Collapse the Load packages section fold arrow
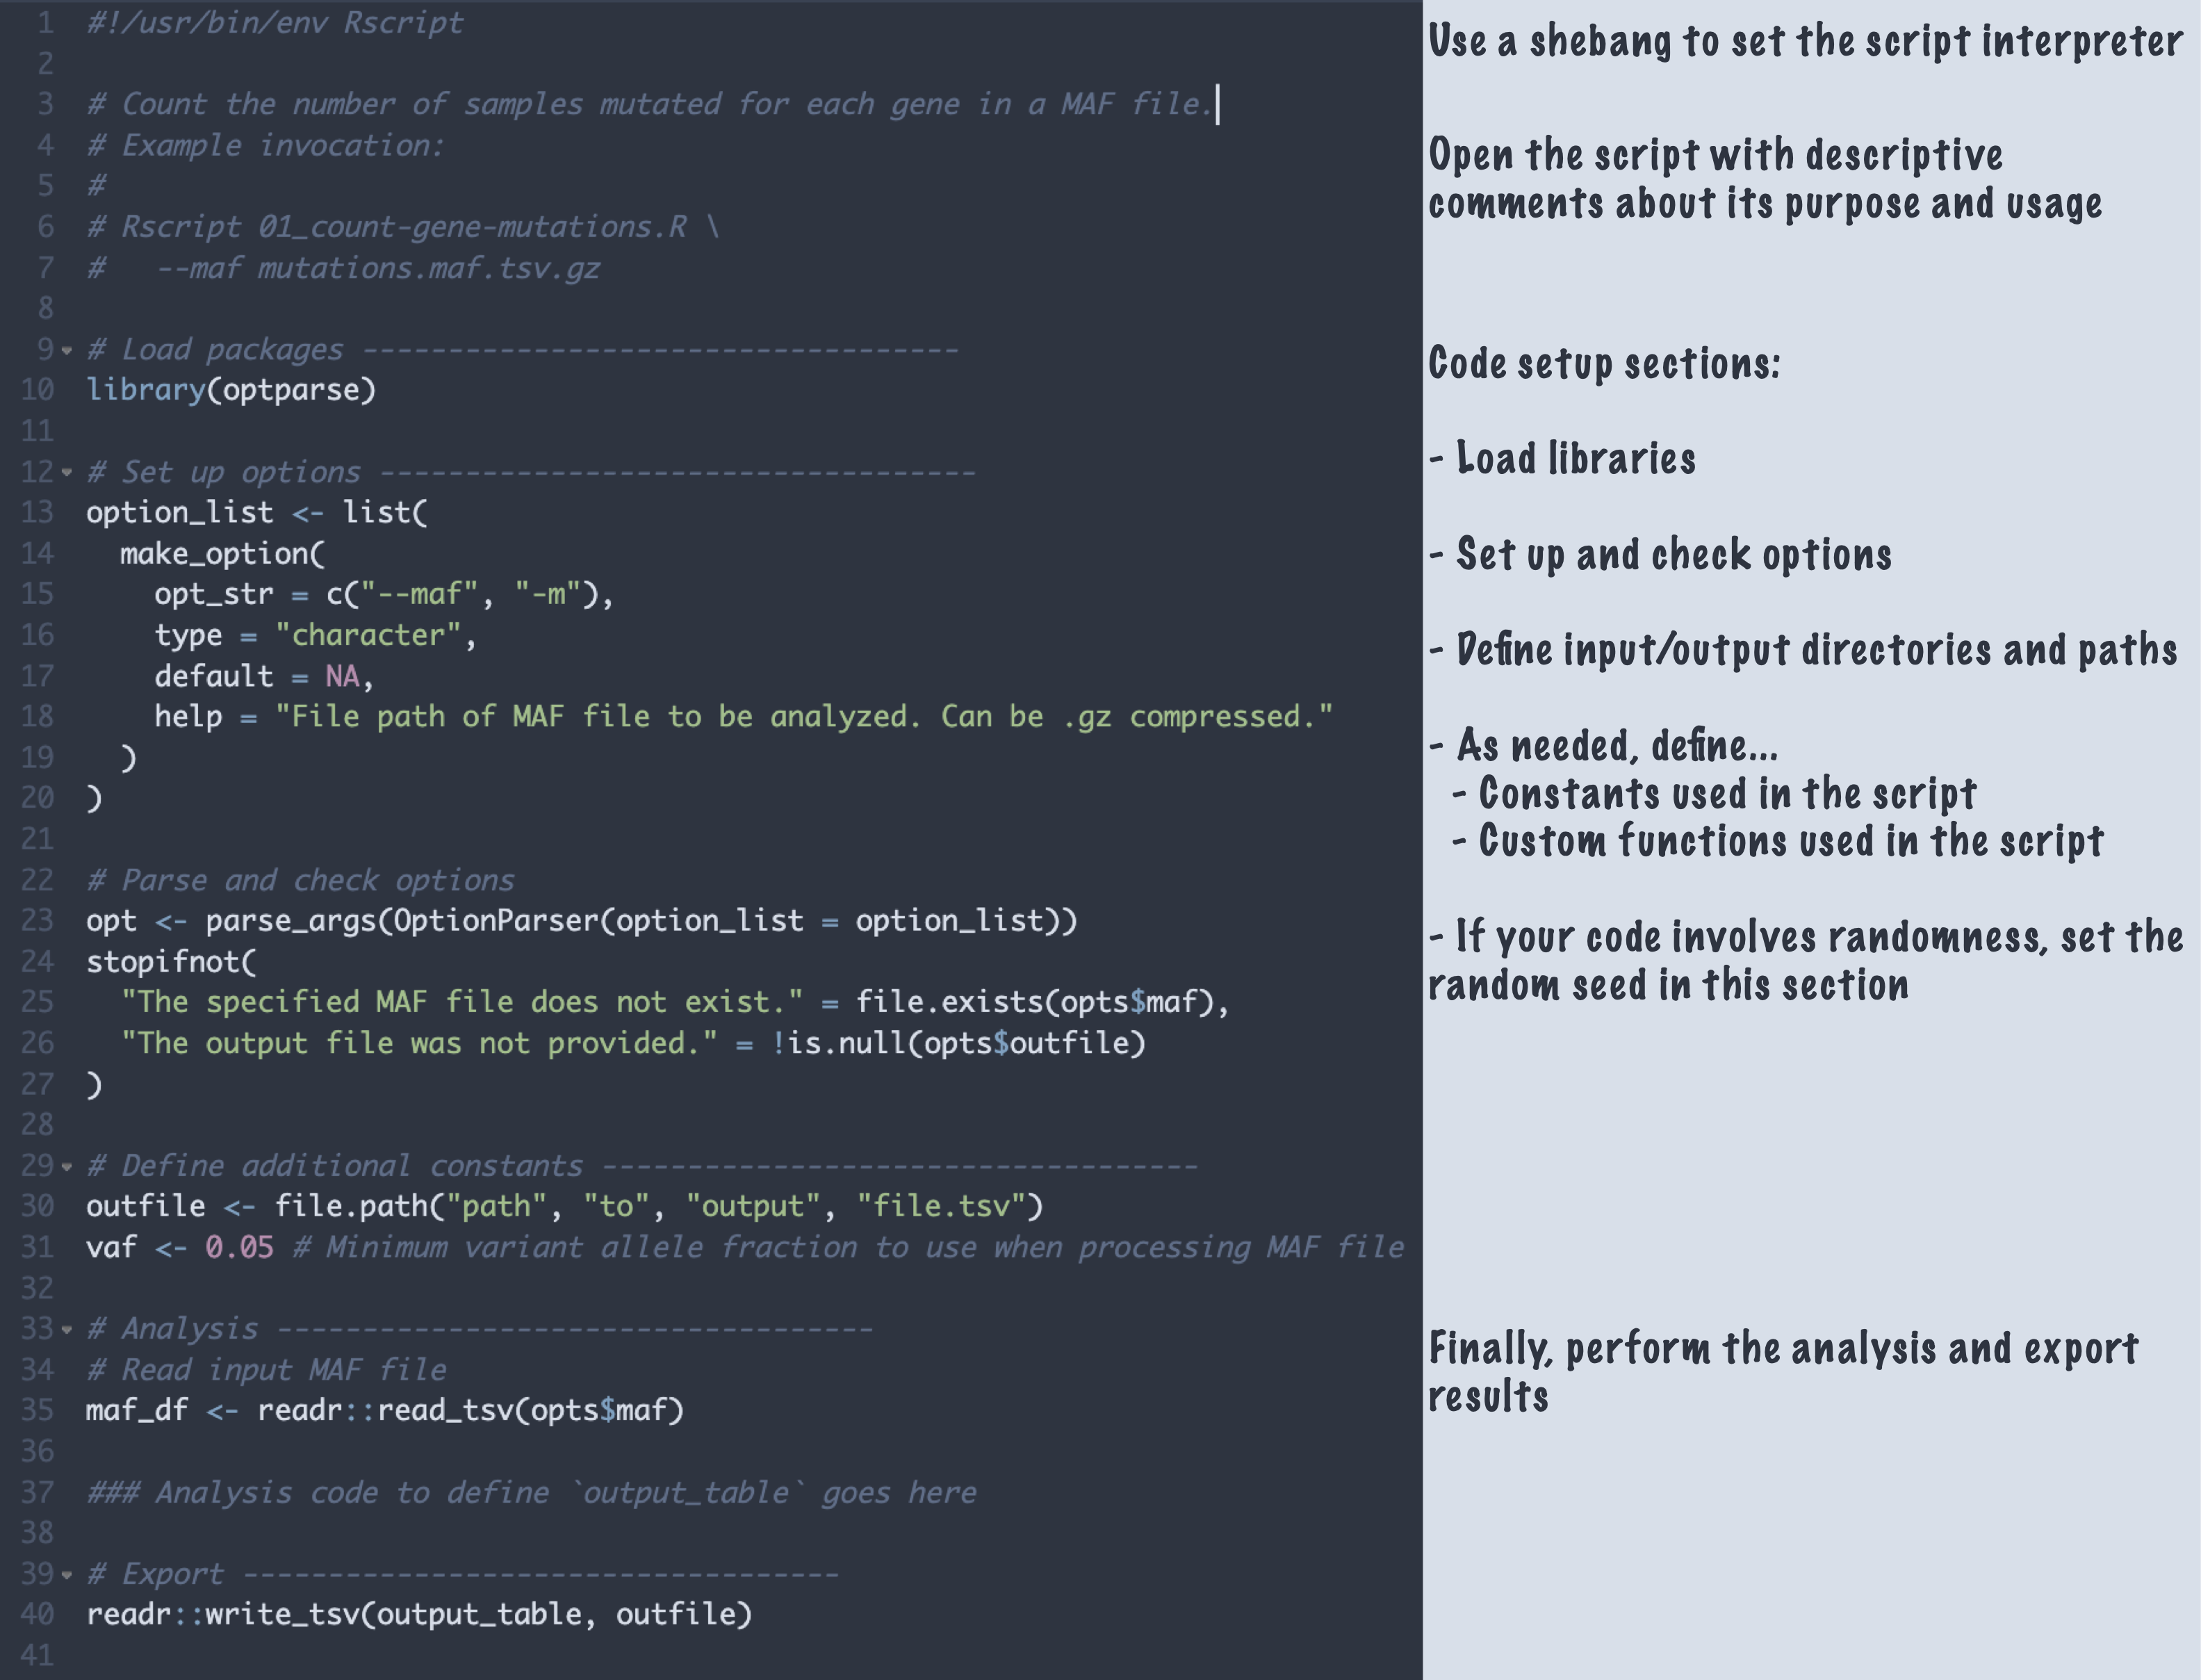 coord(67,351)
